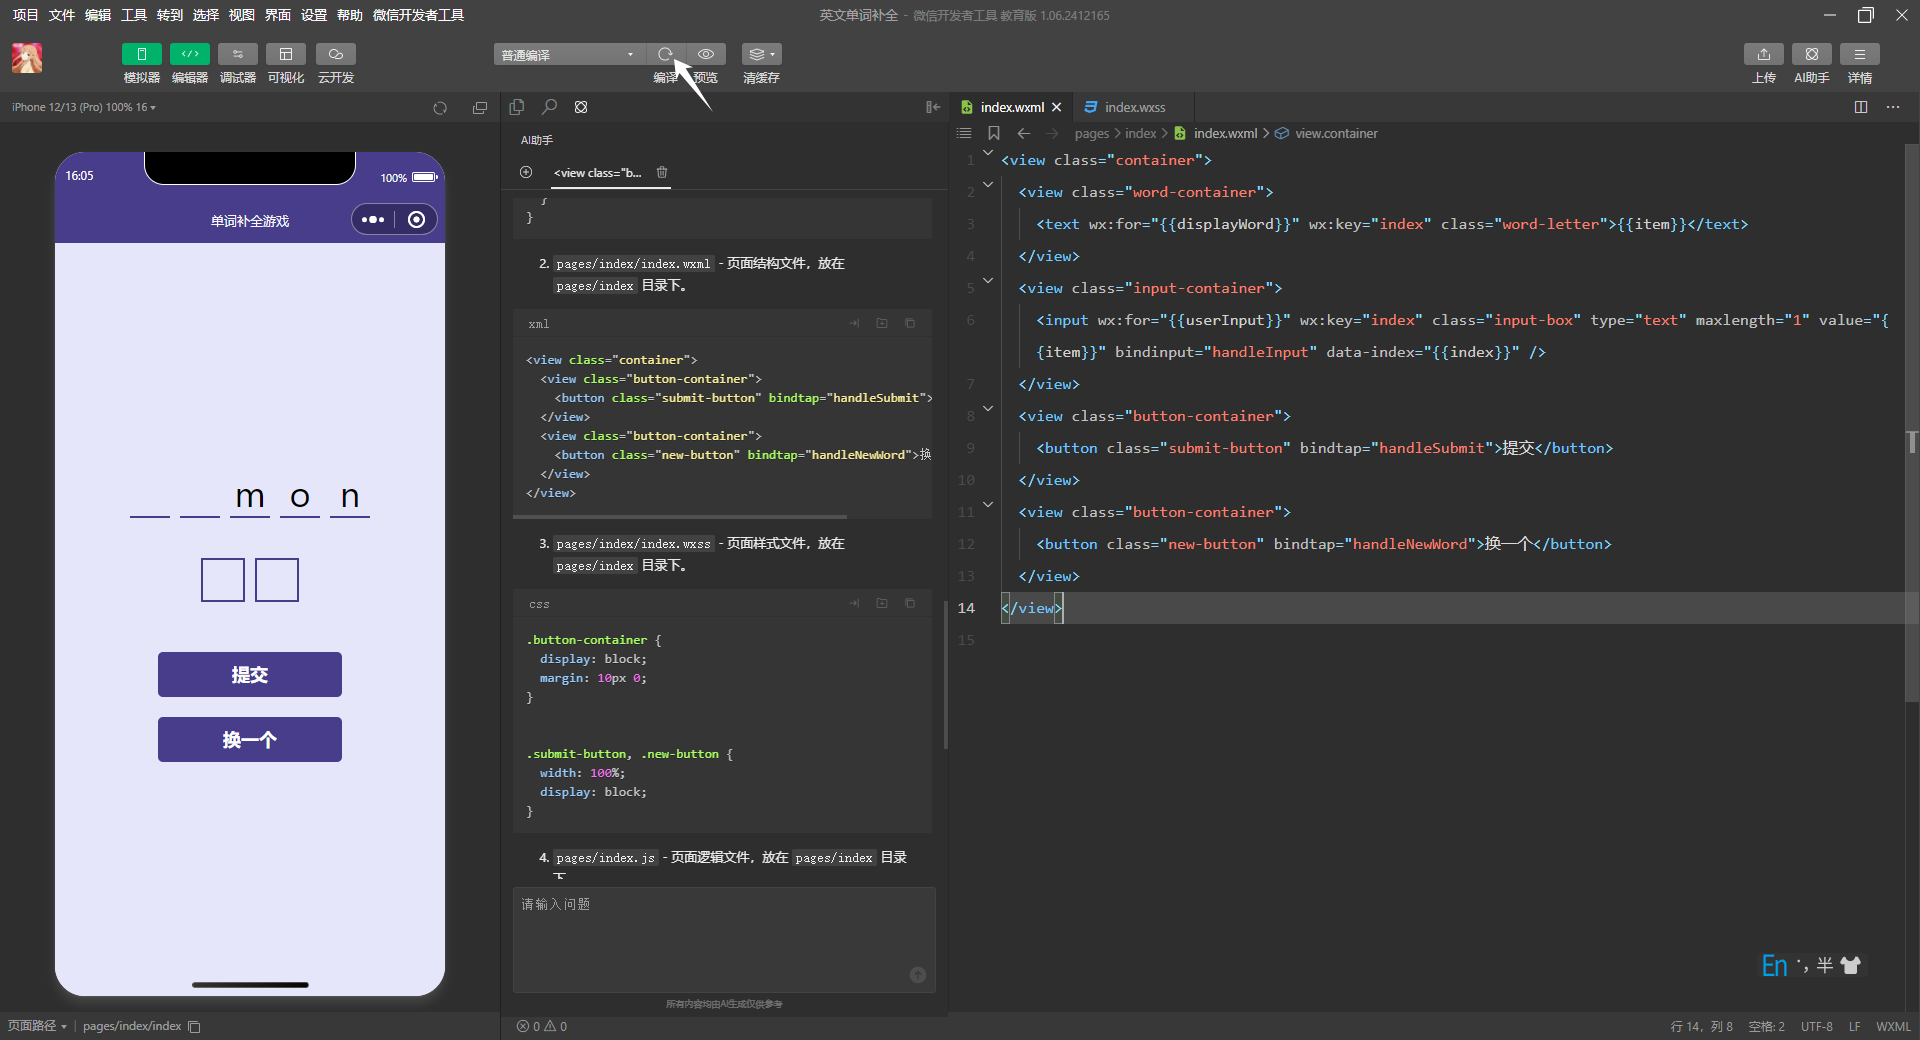Viewport: 1920px width, 1040px height.
Task: Toggle the 模拟器 simulator panel button
Action: coord(141,54)
